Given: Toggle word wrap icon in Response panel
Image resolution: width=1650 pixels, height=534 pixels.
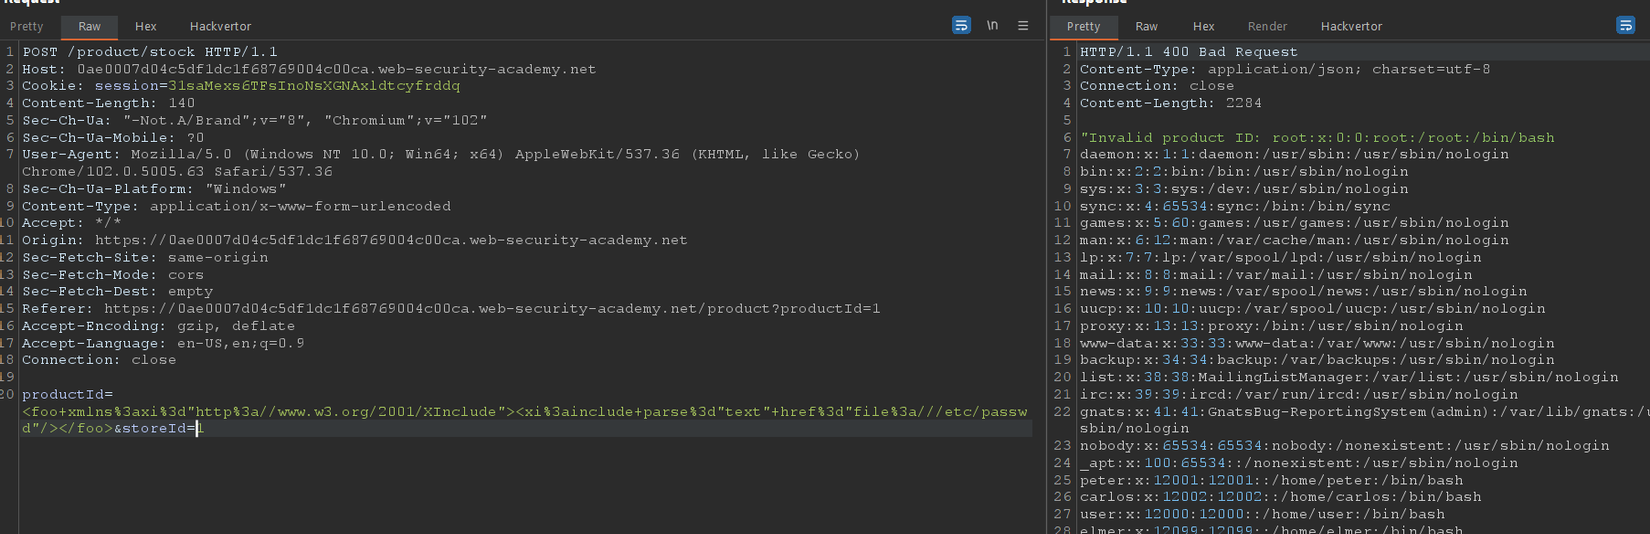Looking at the screenshot, I should (x=1625, y=26).
